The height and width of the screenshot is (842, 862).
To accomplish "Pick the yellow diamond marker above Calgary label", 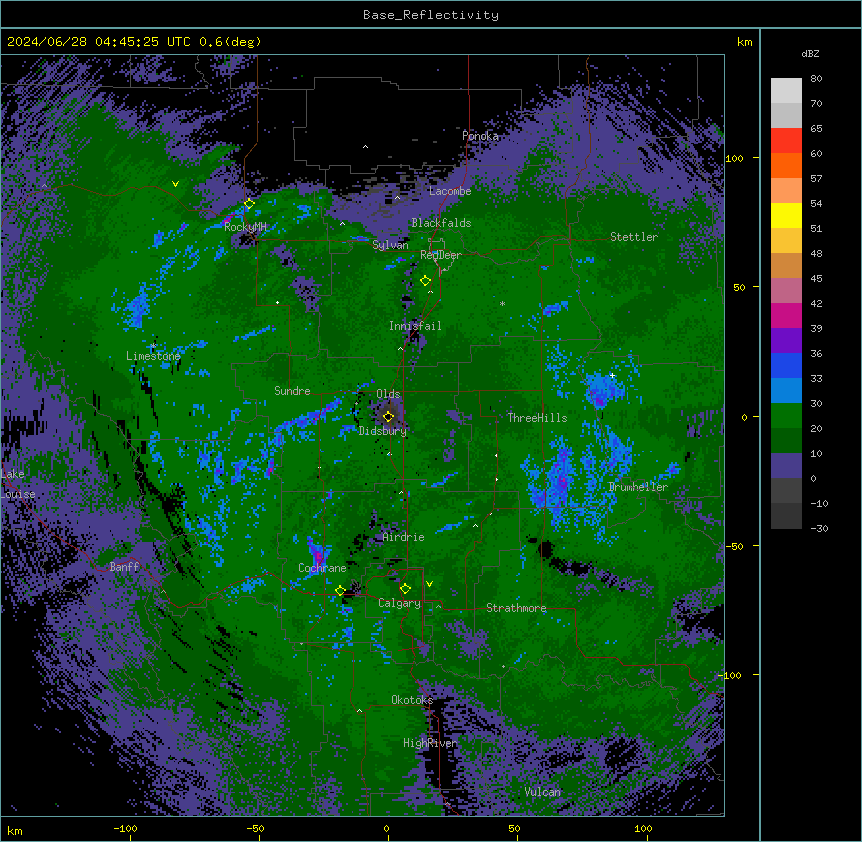I will click(x=405, y=589).
